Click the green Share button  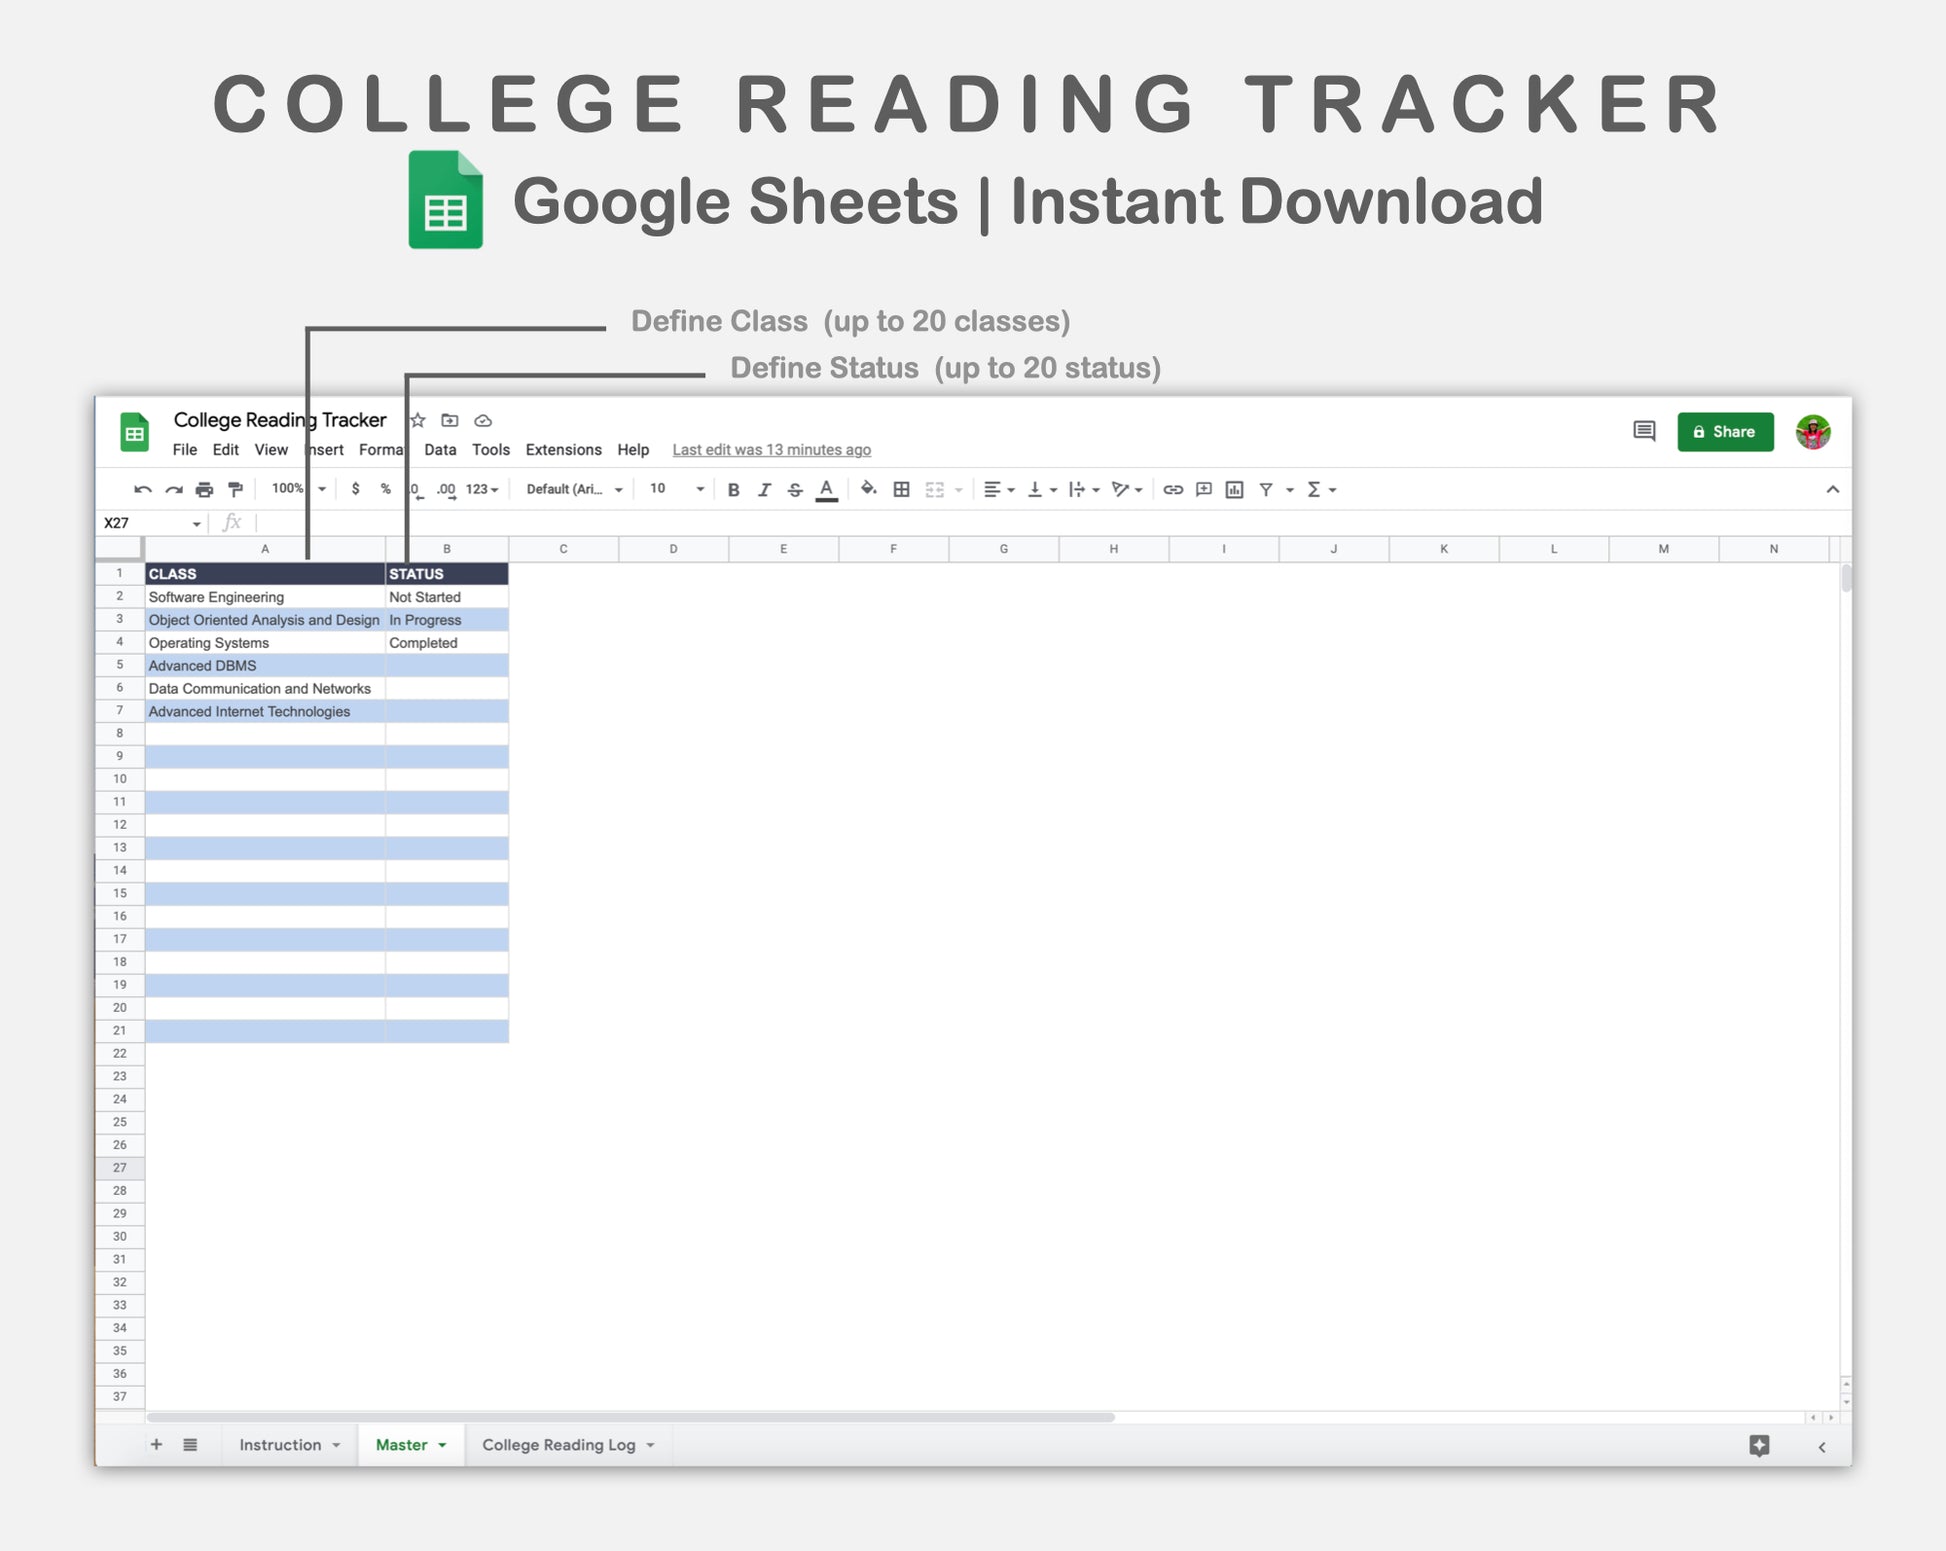[x=1725, y=432]
